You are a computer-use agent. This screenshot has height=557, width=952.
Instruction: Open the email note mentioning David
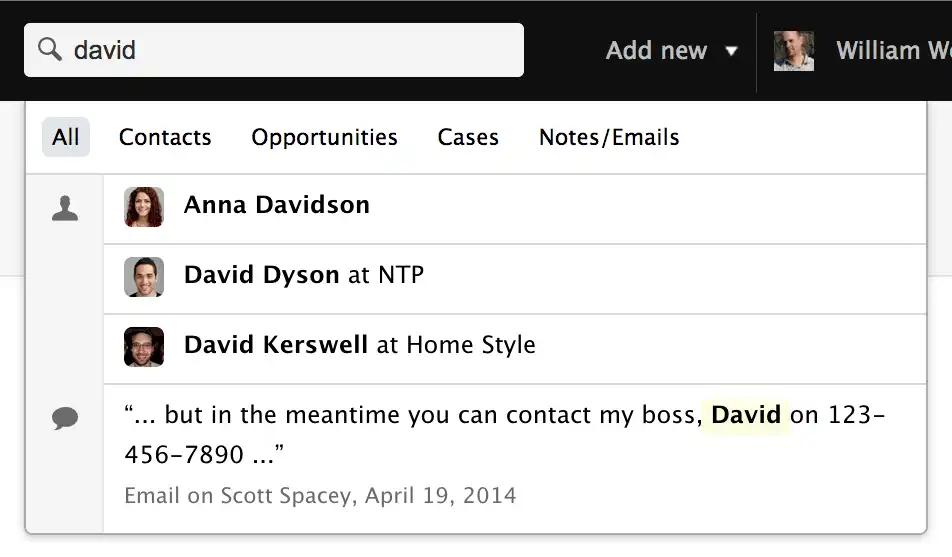coord(515,459)
